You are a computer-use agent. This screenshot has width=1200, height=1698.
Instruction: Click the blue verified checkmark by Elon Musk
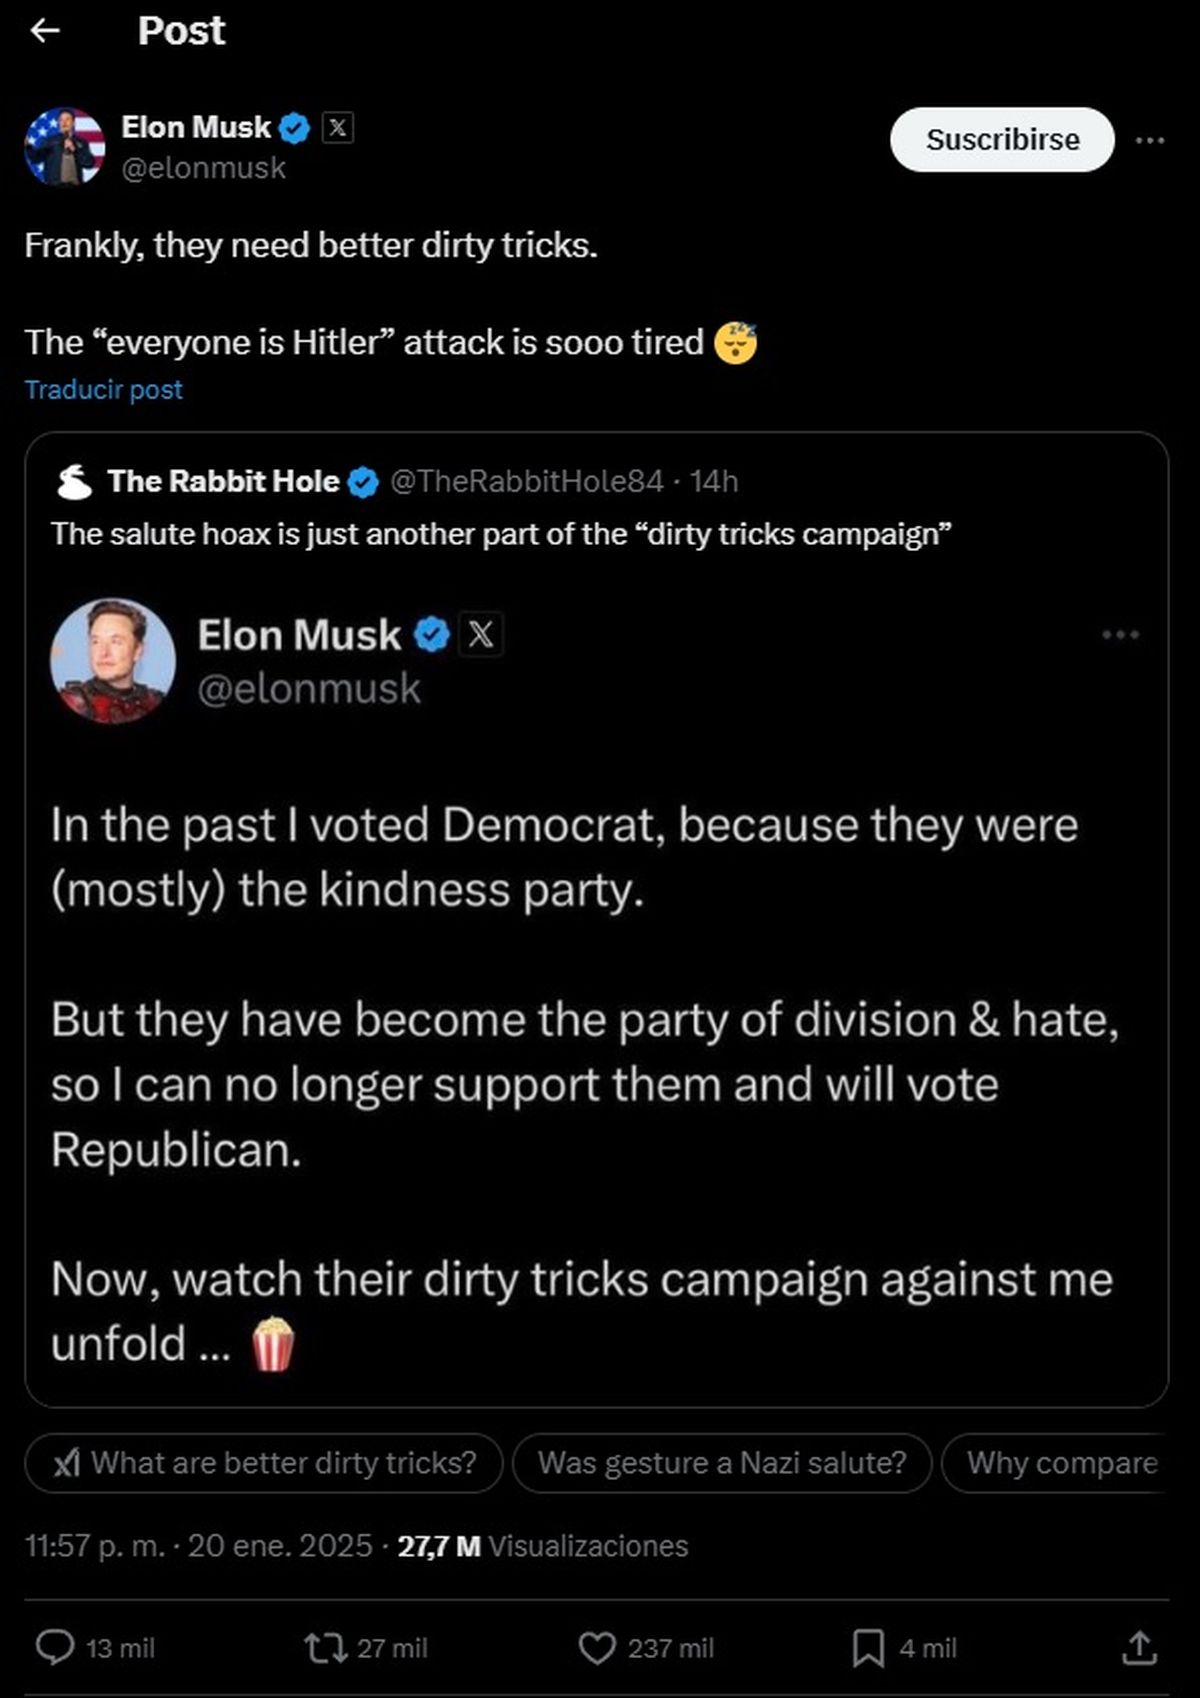tap(295, 128)
